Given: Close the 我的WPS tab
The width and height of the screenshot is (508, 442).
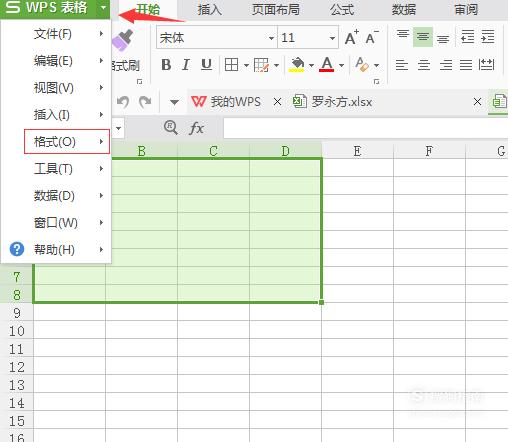Looking at the screenshot, I should tap(277, 101).
